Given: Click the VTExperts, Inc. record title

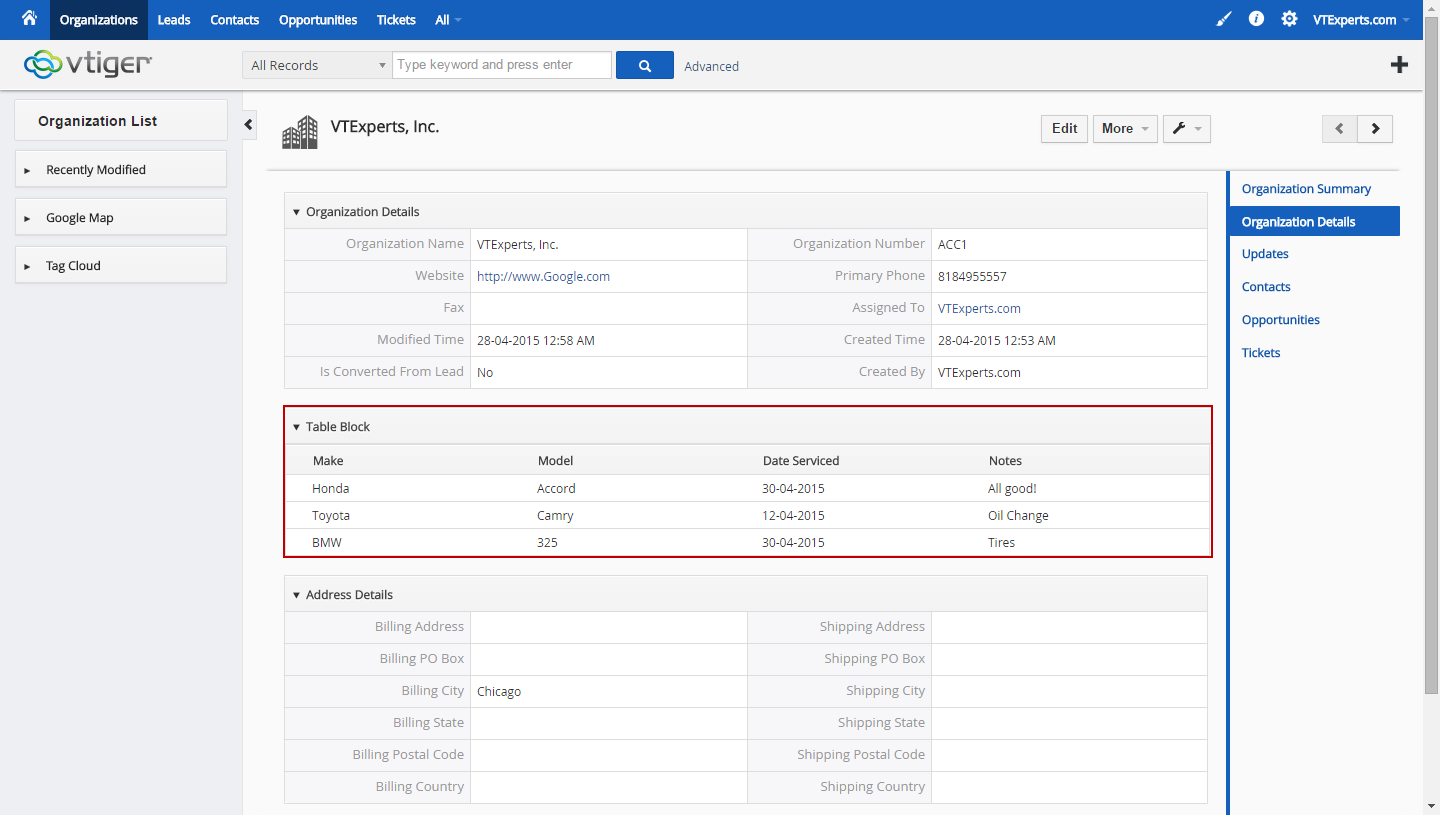Looking at the screenshot, I should pos(385,127).
